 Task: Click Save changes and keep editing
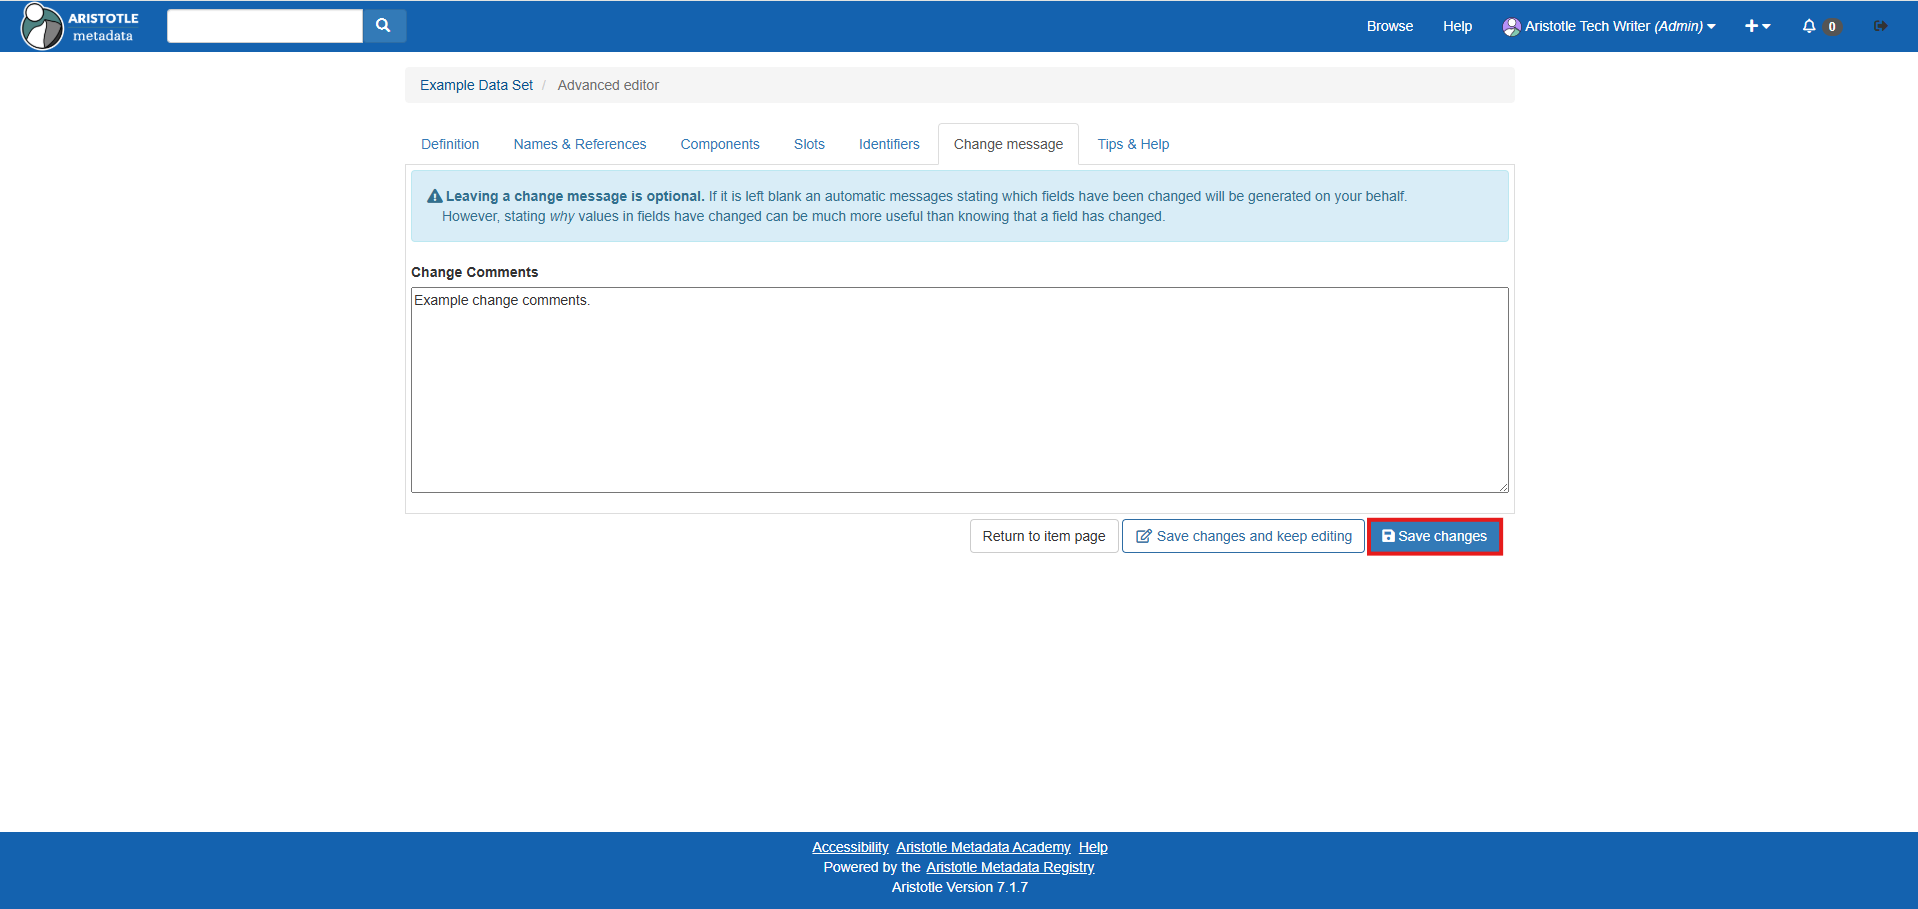click(x=1243, y=536)
